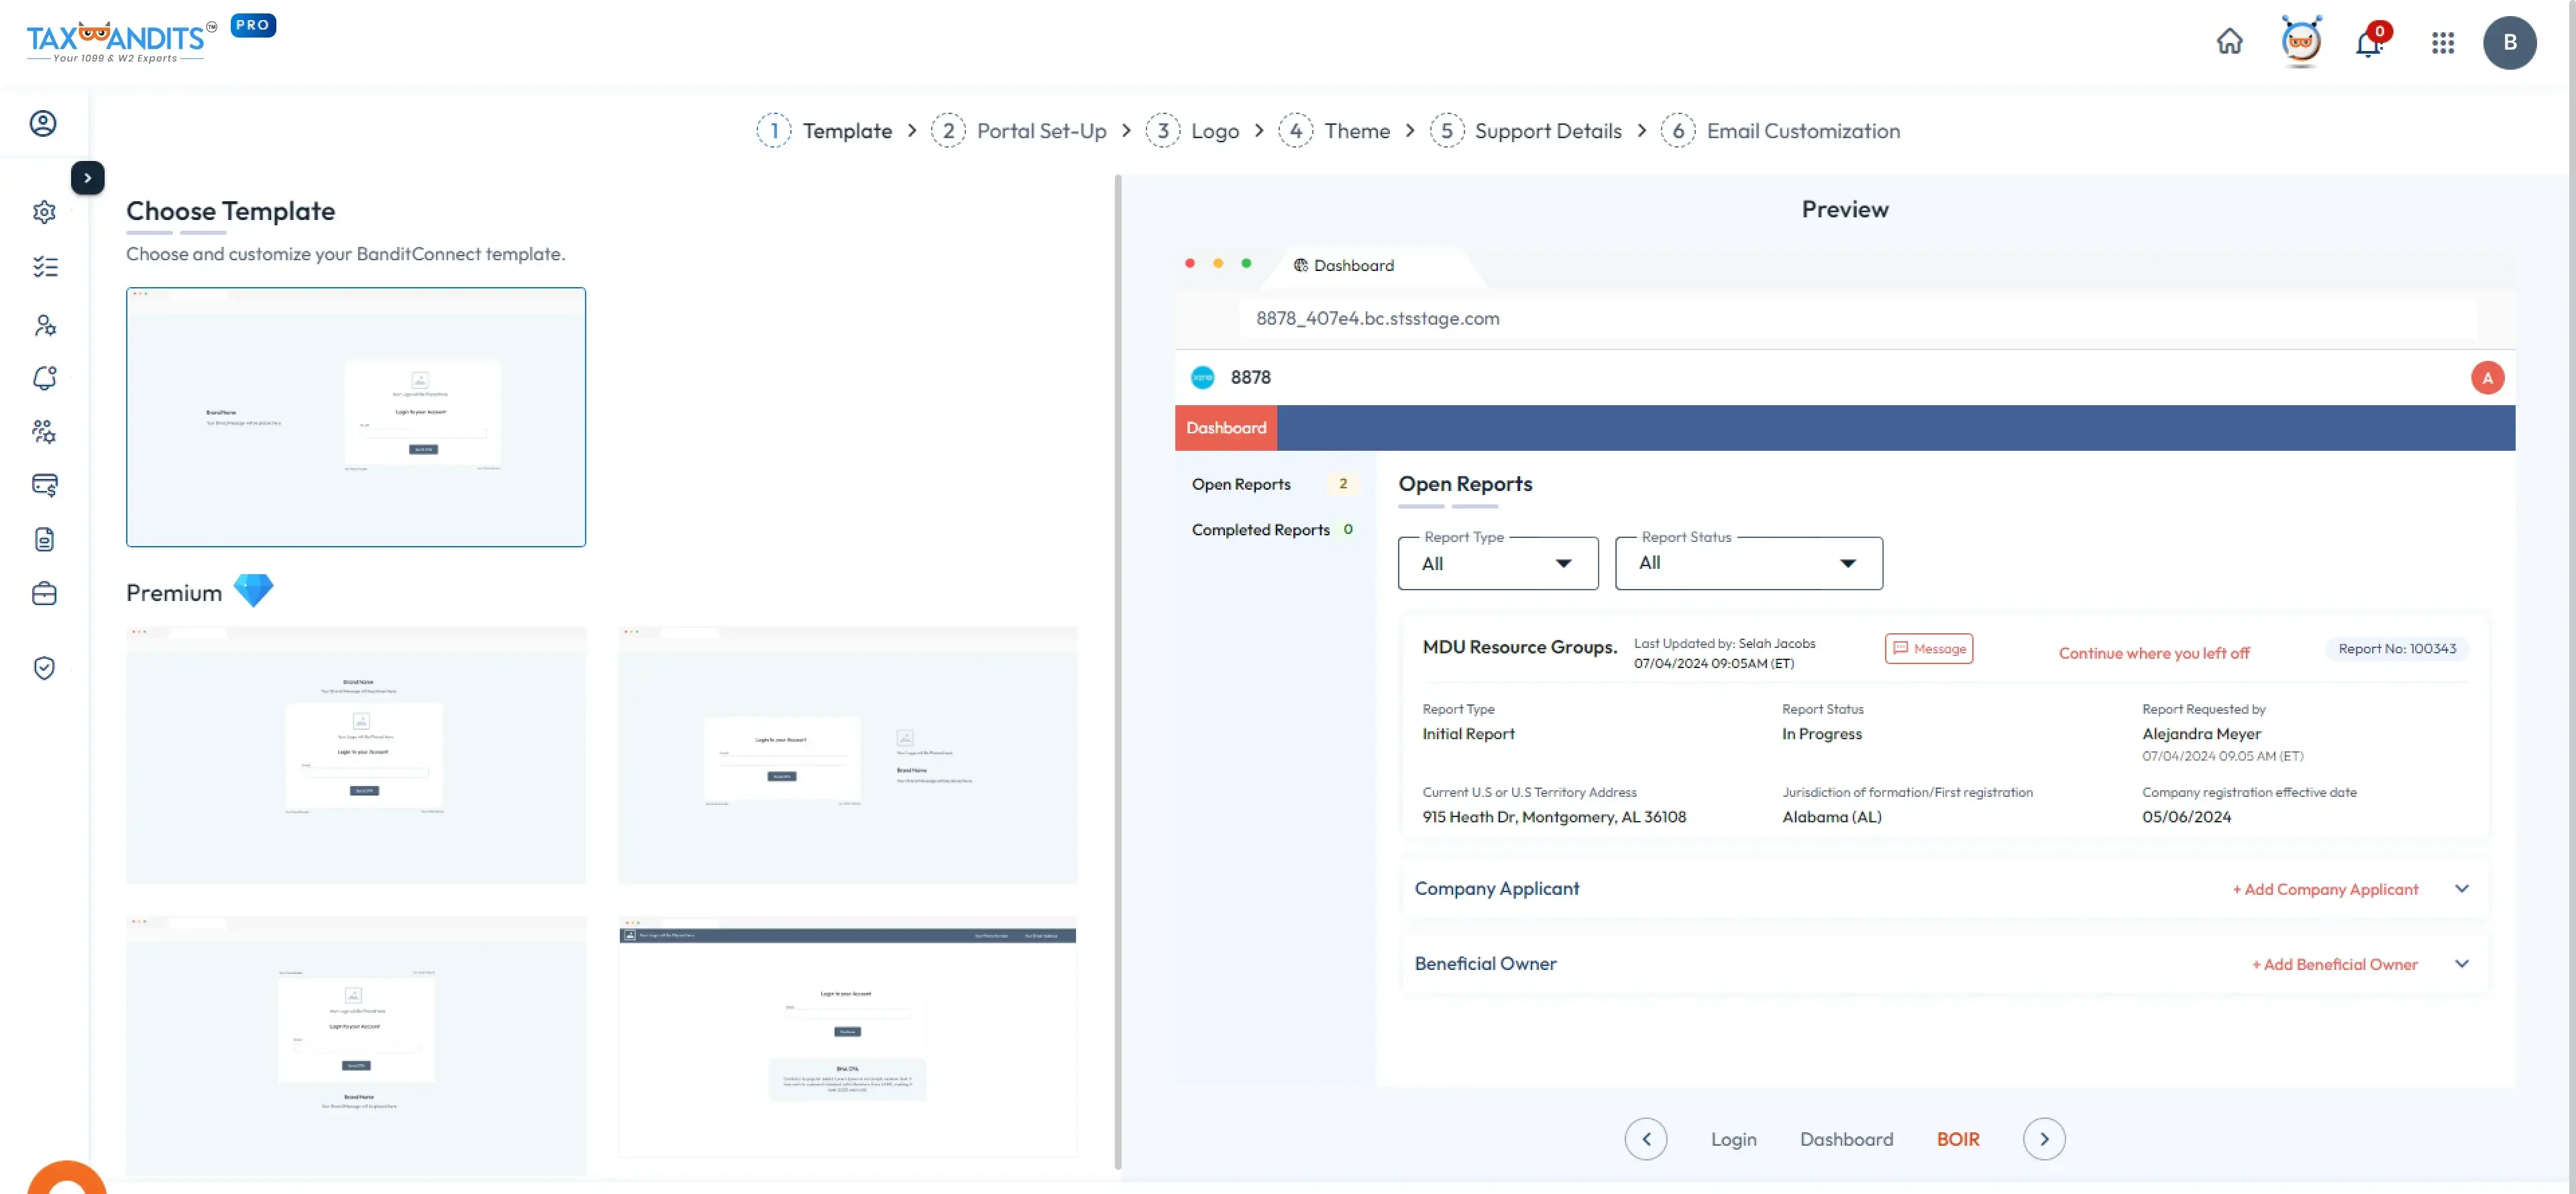Expand the Company Applicant section chevron
Screen dimensions: 2576x1194
2461,889
